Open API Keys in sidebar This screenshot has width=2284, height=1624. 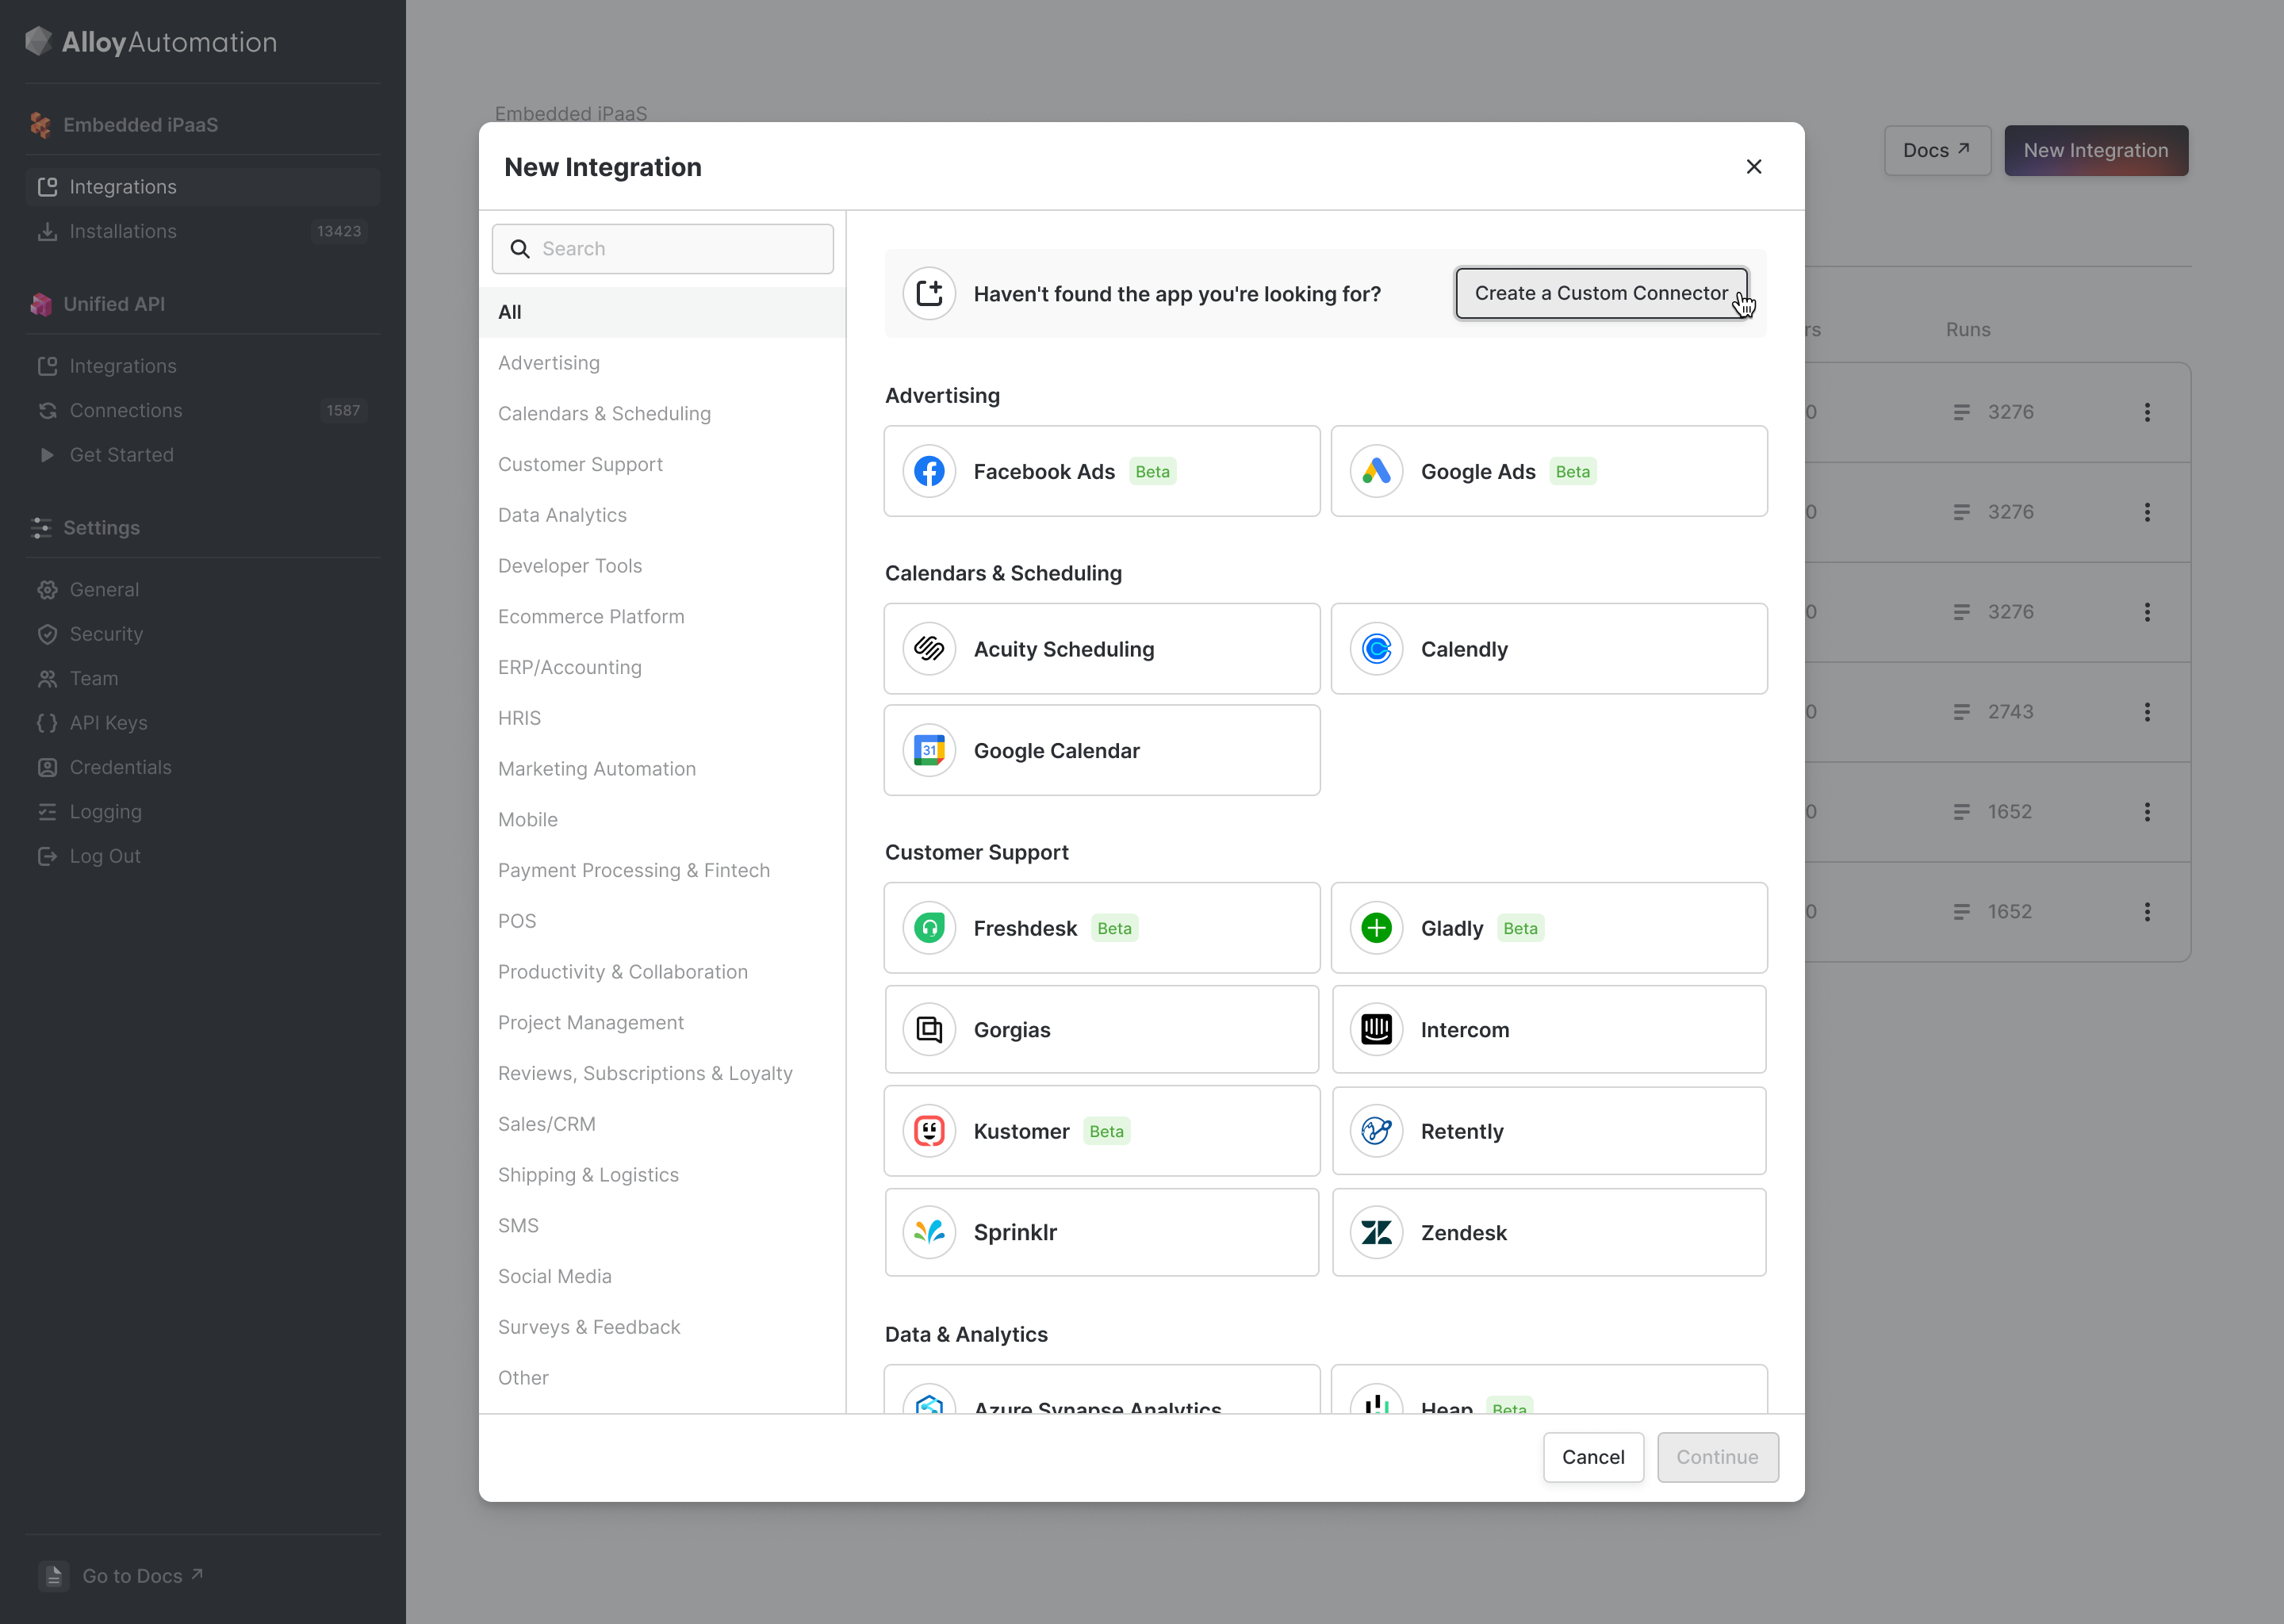[x=203, y=723]
